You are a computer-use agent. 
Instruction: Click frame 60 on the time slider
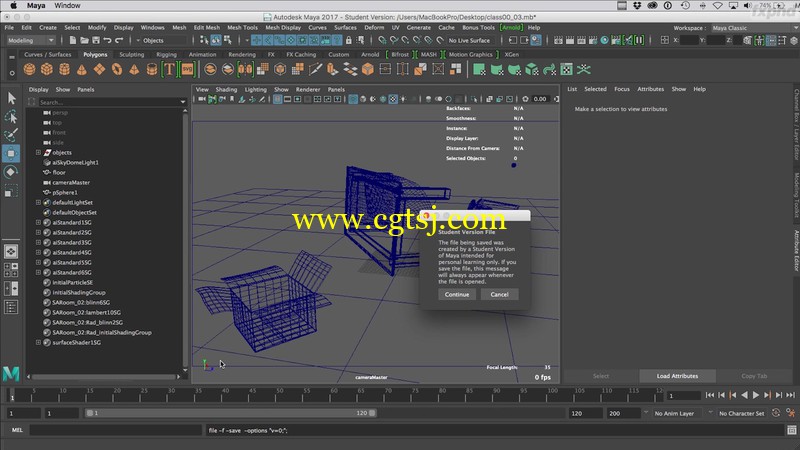(334, 394)
